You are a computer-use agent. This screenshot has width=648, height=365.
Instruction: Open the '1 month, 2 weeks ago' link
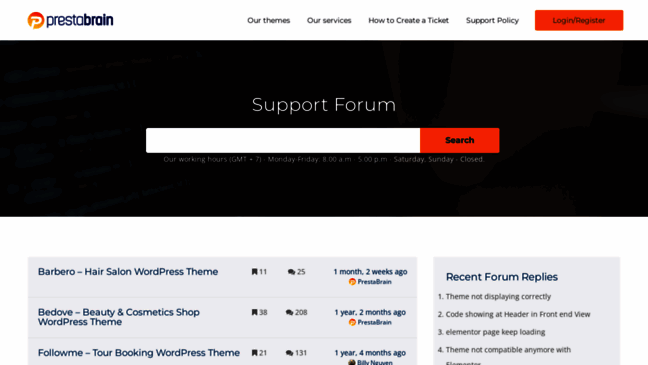tap(370, 272)
